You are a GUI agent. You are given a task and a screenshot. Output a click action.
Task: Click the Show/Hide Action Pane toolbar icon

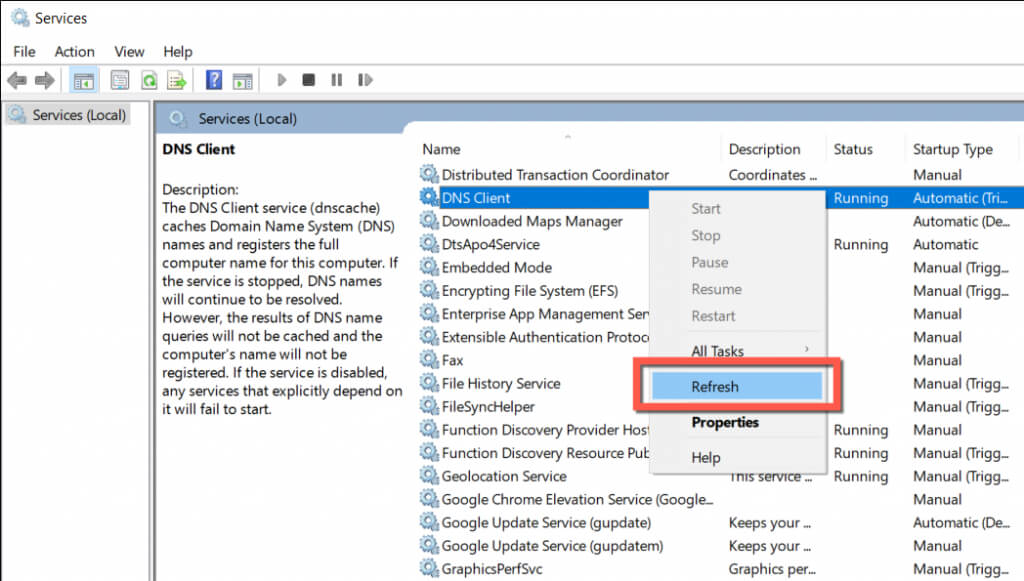[241, 80]
